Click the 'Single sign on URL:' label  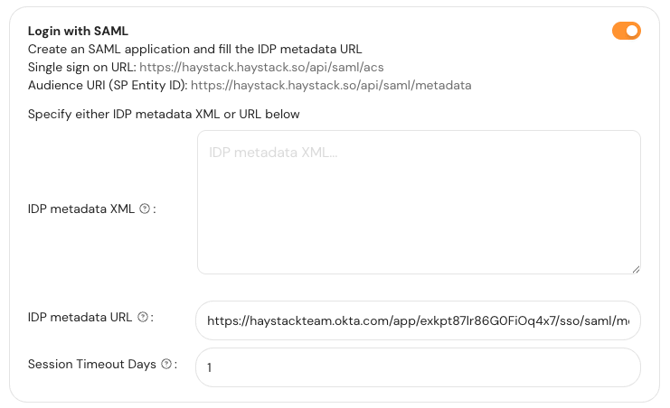tap(82, 67)
